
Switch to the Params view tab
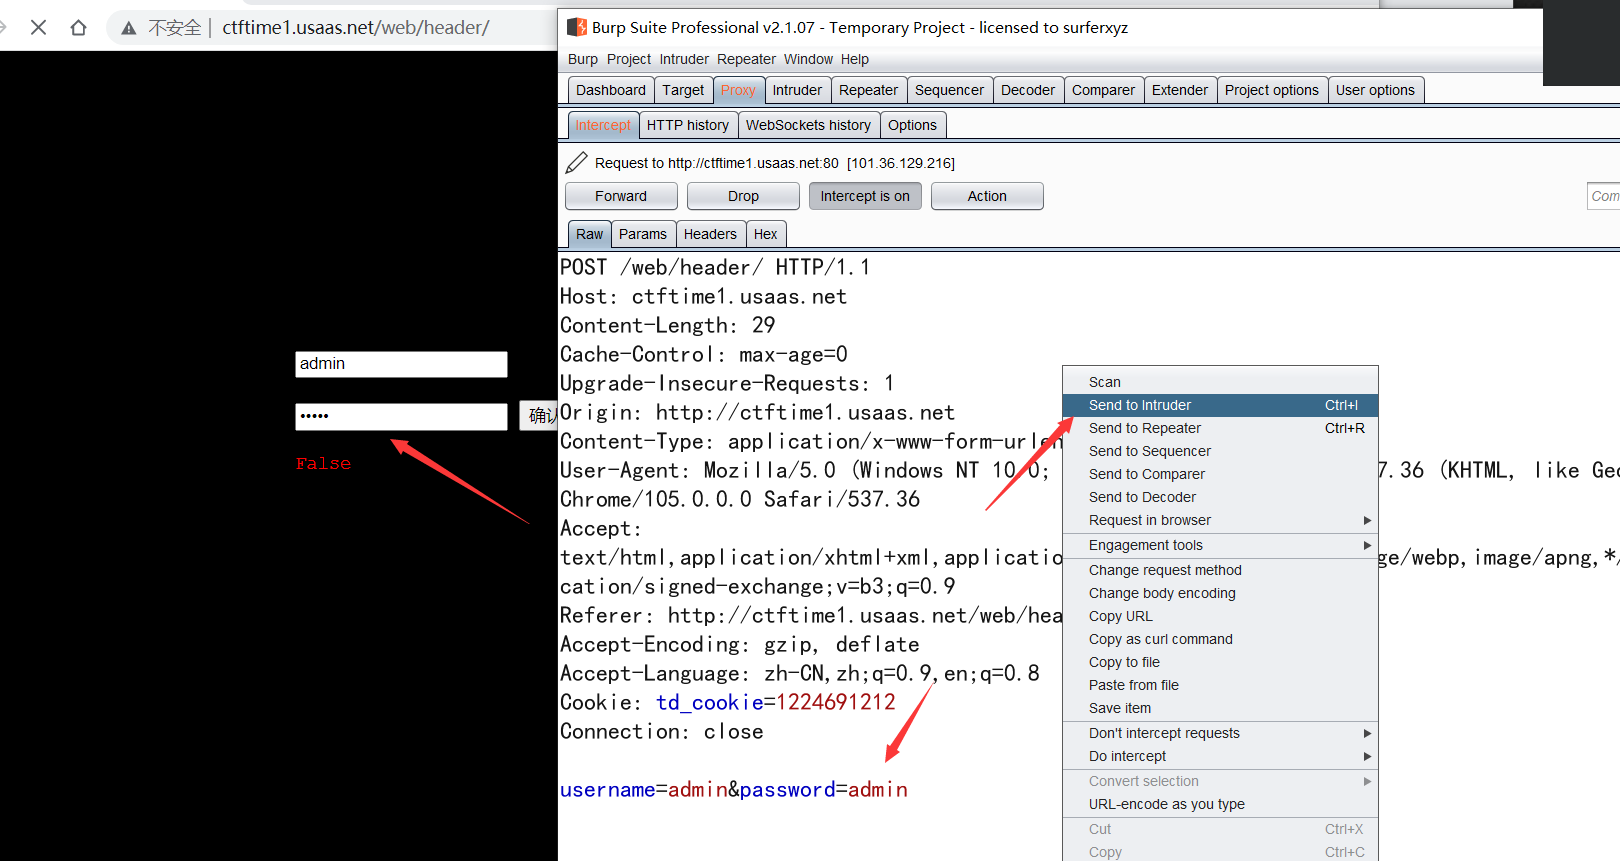pyautogui.click(x=643, y=234)
